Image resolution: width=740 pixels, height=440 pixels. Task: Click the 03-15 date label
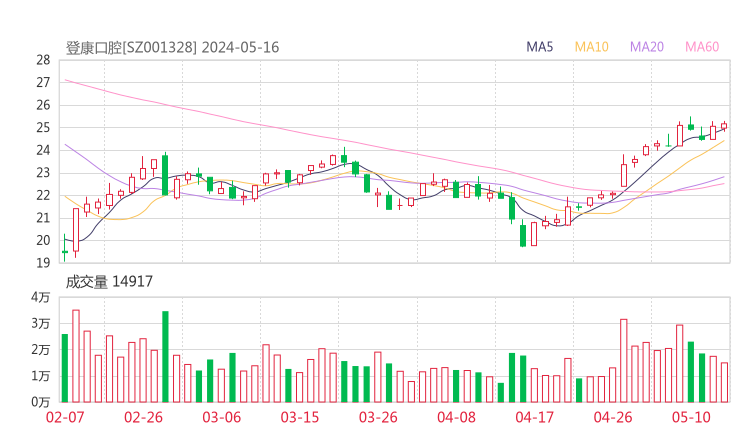coord(300,417)
